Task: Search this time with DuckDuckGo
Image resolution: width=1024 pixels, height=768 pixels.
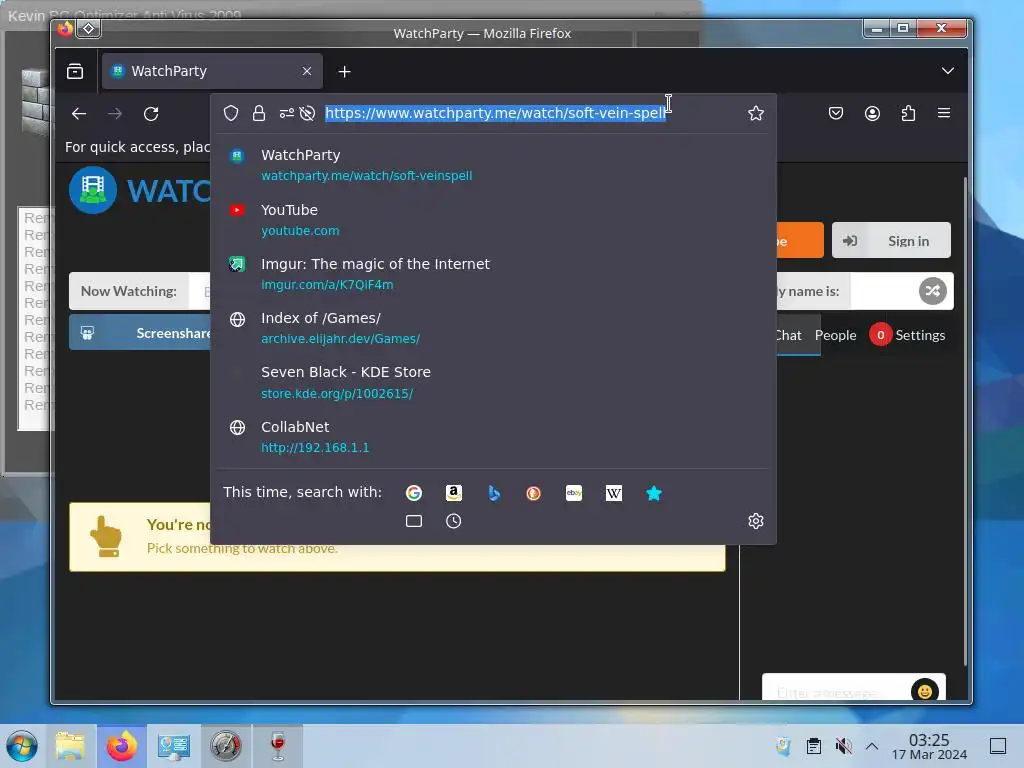Action: tap(534, 493)
